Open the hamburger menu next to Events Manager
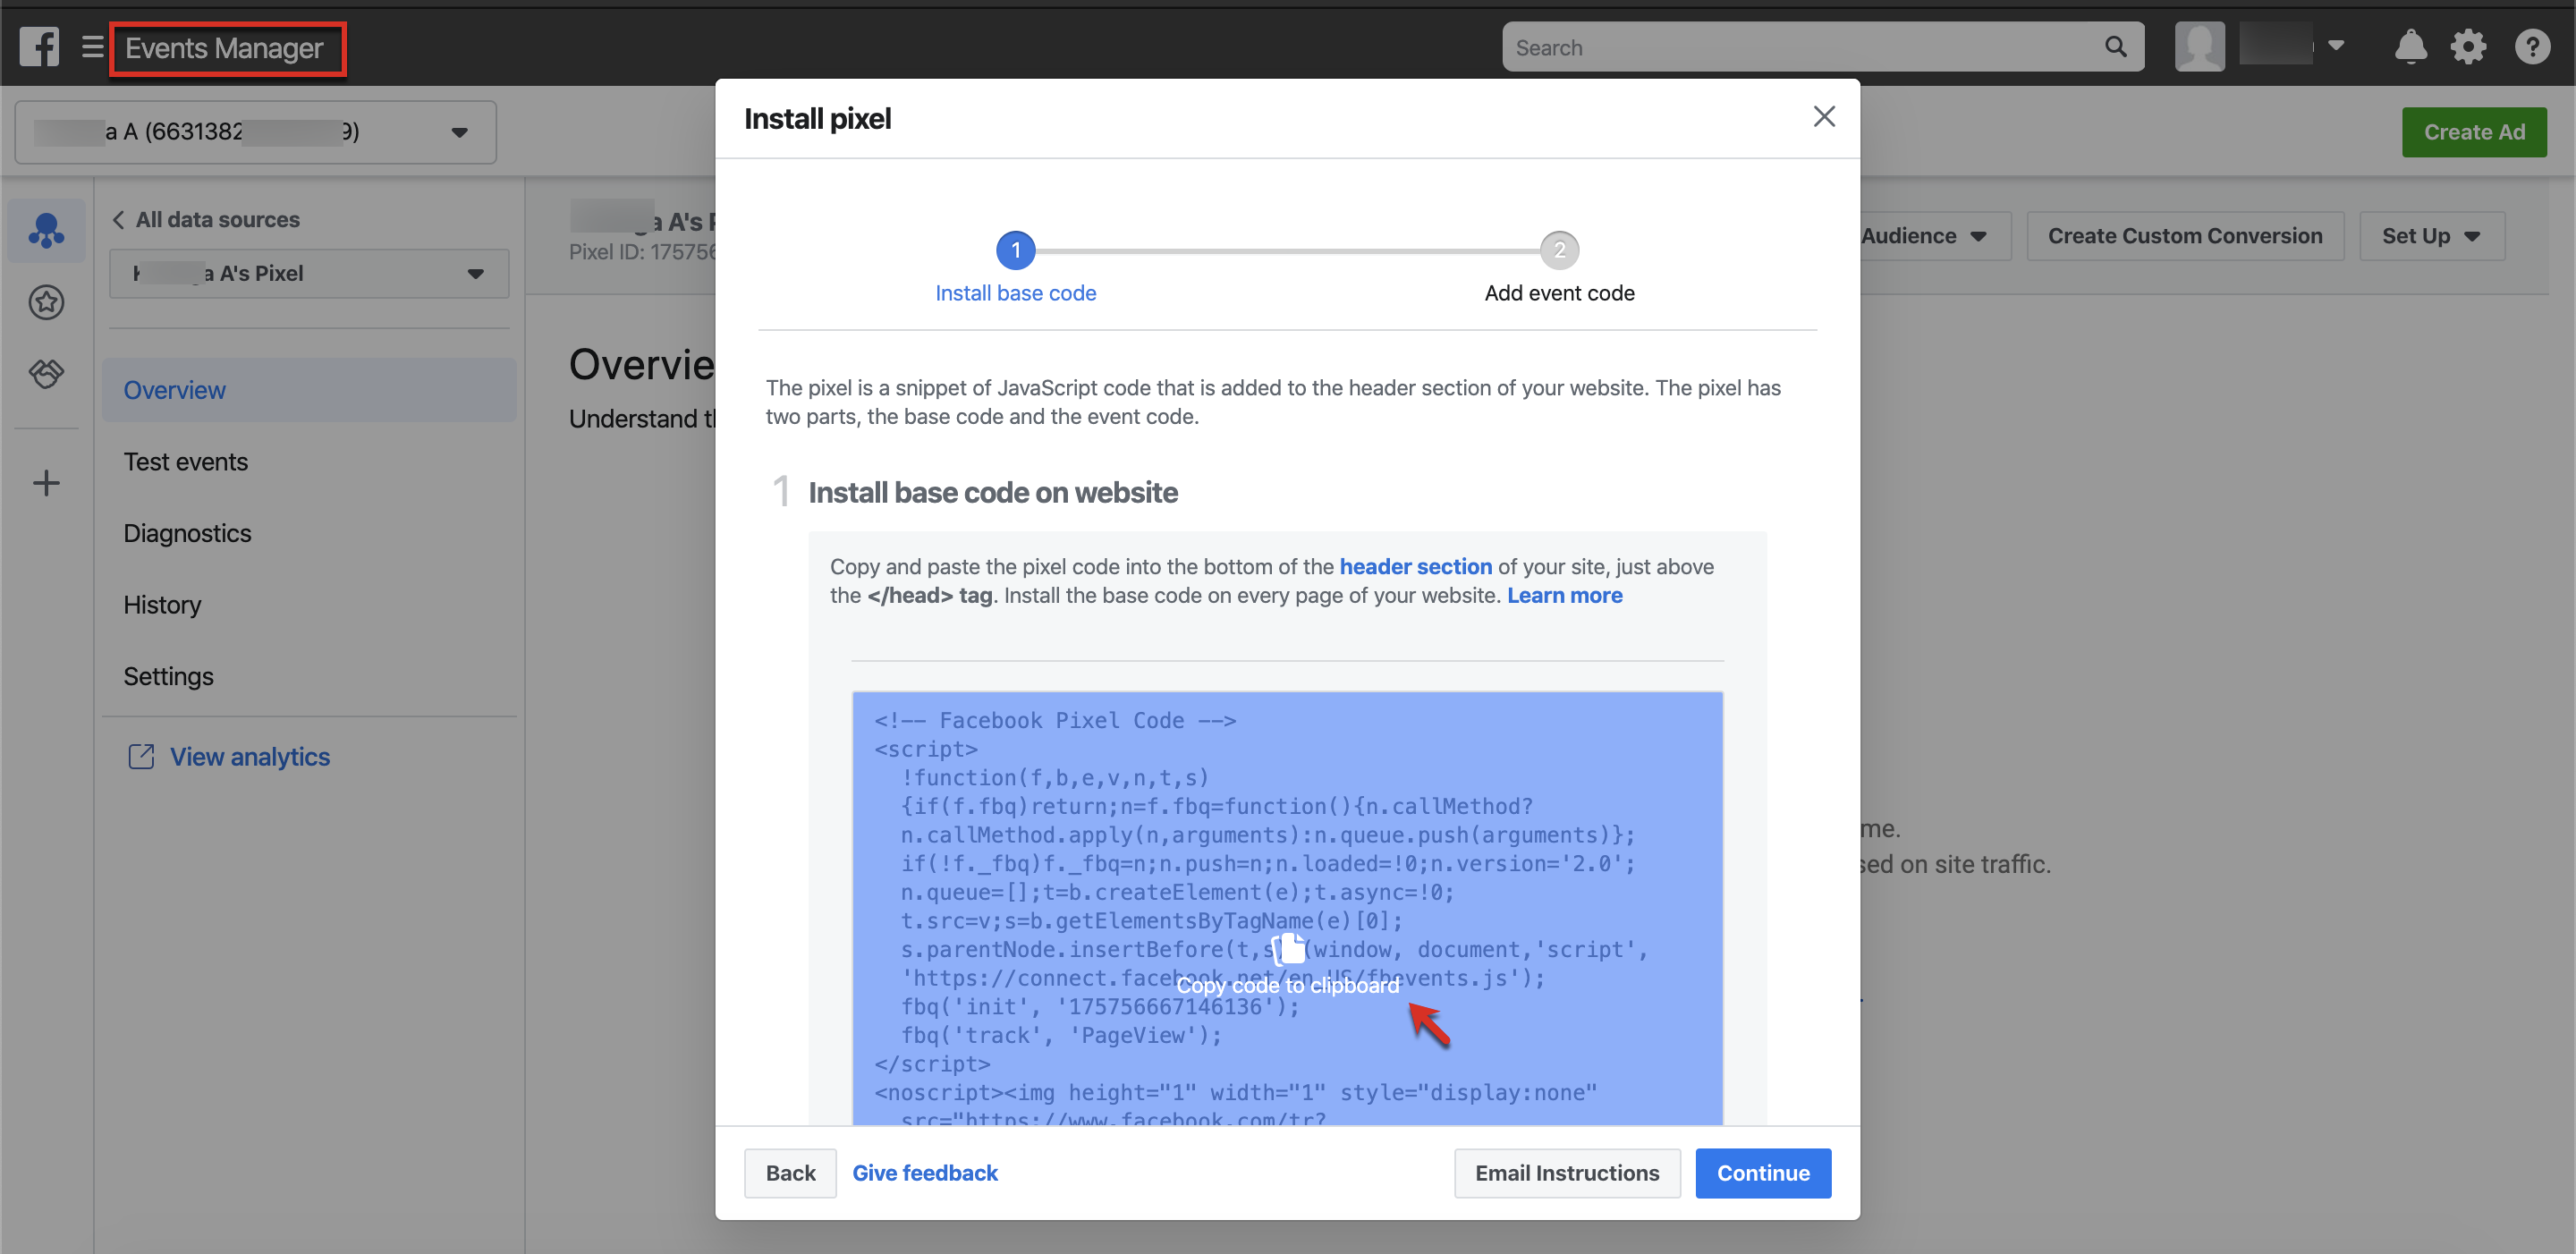Viewport: 2576px width, 1254px height. point(92,47)
